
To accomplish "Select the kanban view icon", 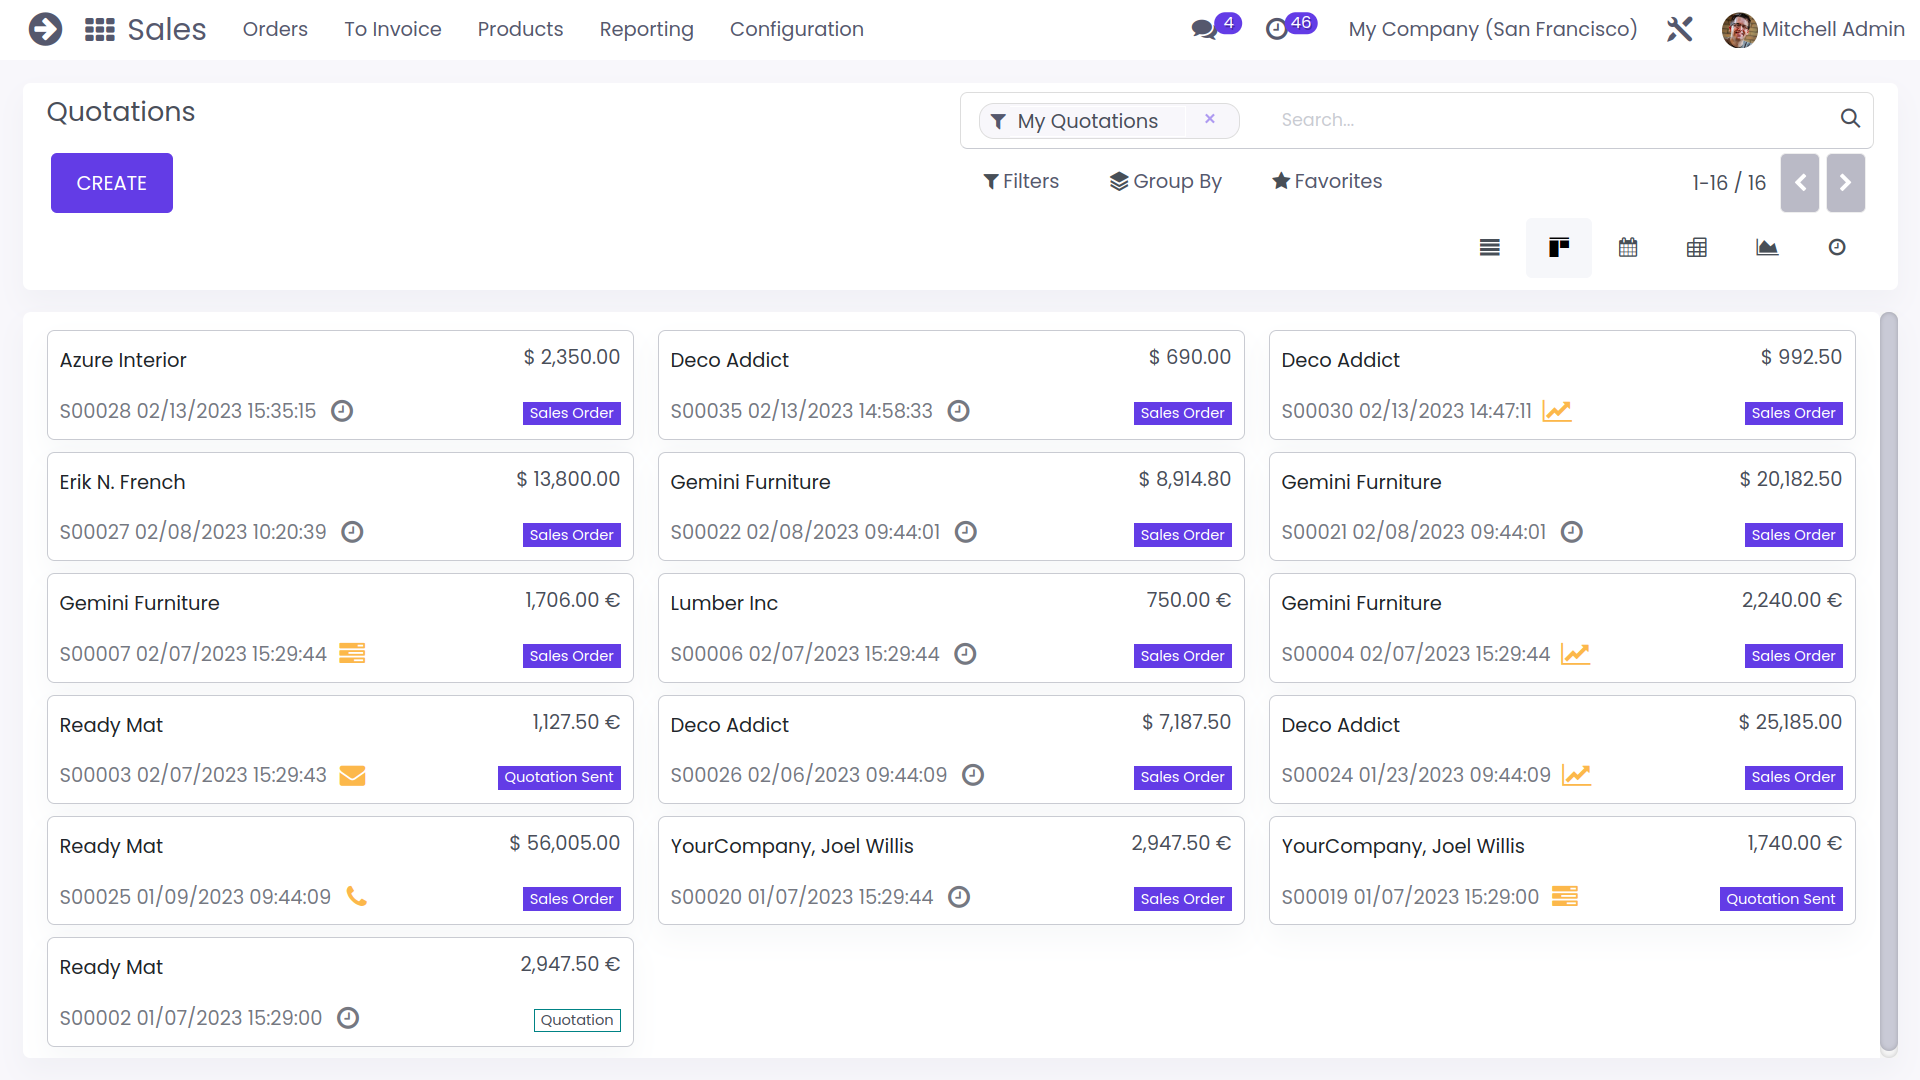I will coord(1558,248).
